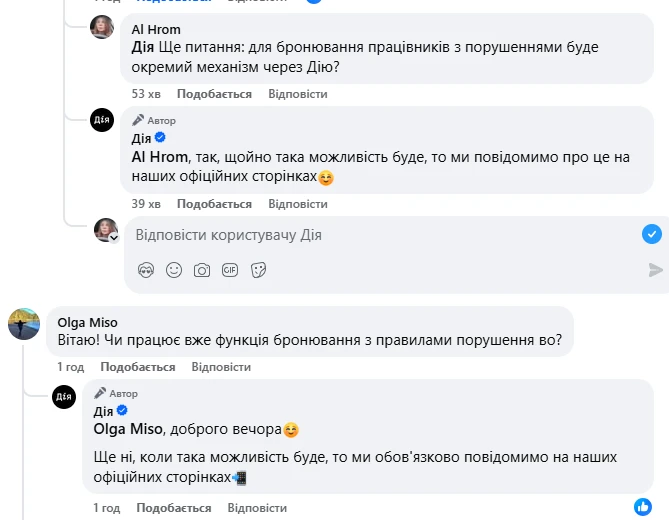669x520 pixels.
Task: Open the Olga Miso mention link in reply
Action: click(127, 430)
